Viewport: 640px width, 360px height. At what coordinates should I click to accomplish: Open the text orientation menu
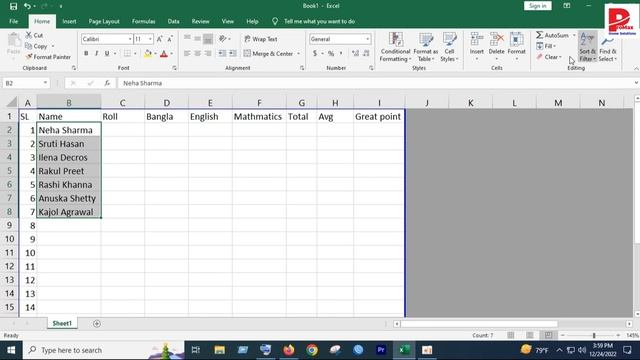(x=224, y=39)
